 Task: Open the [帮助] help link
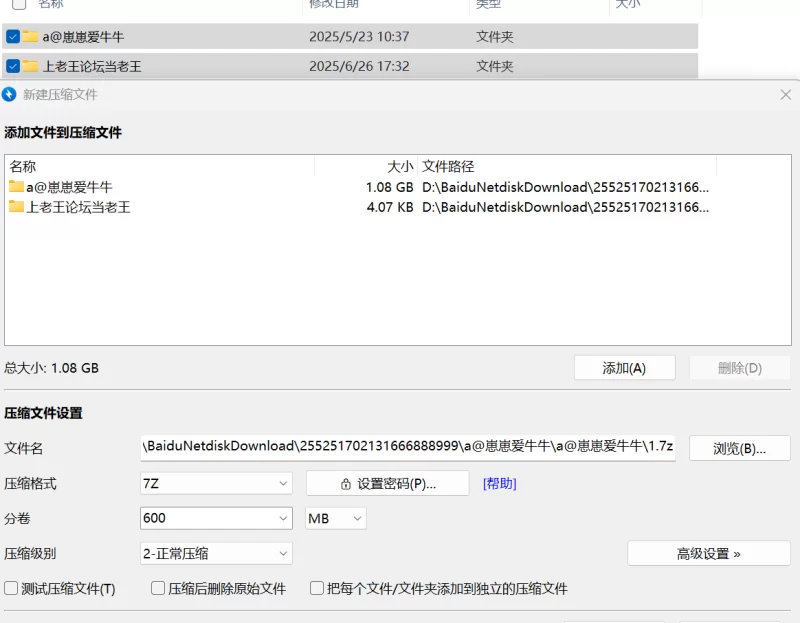pos(499,484)
